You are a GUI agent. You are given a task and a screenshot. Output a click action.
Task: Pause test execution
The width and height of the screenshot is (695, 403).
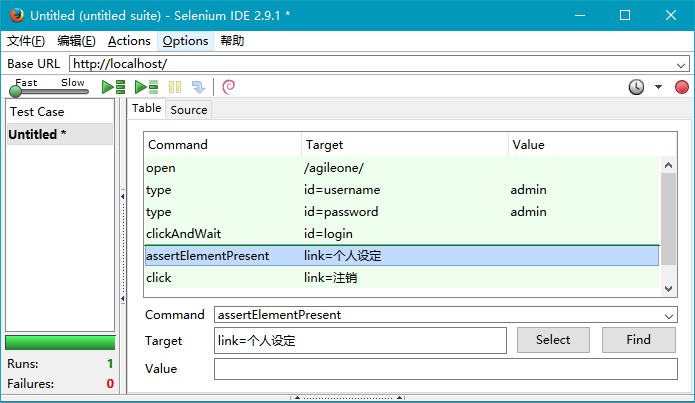[175, 87]
